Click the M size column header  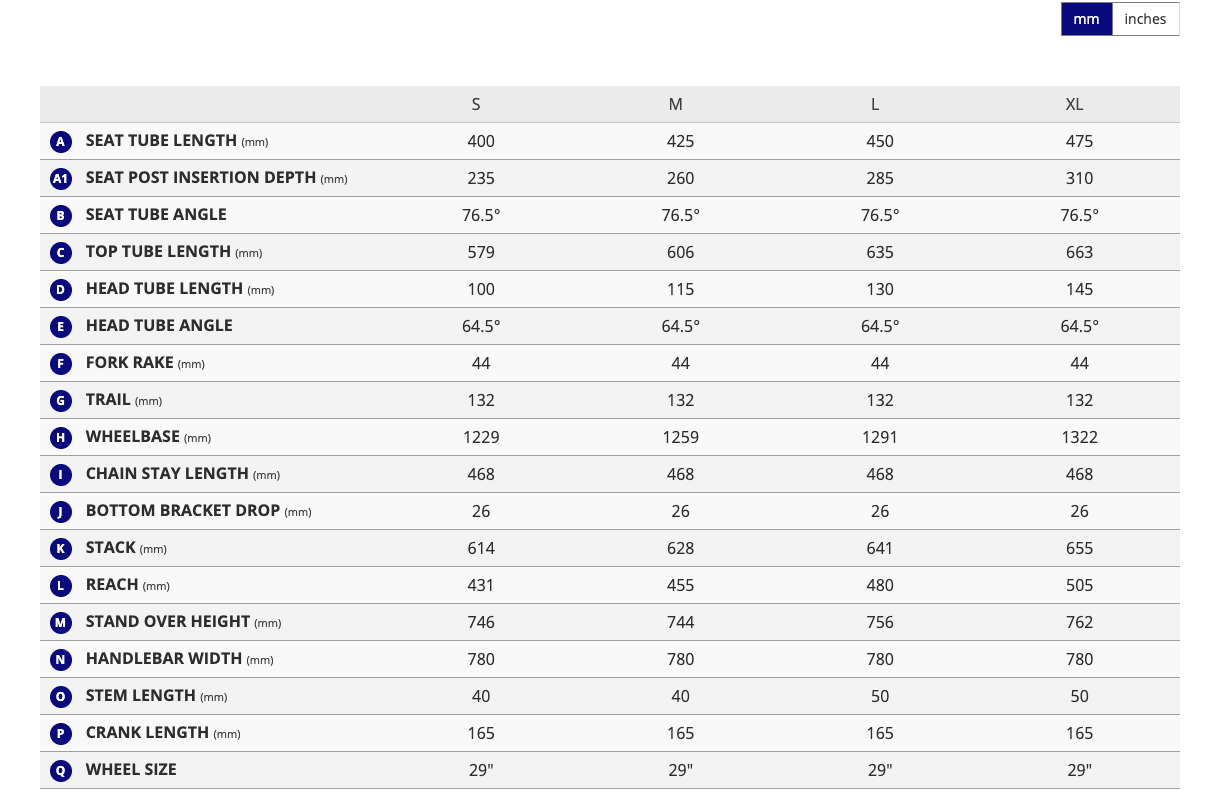tap(676, 105)
